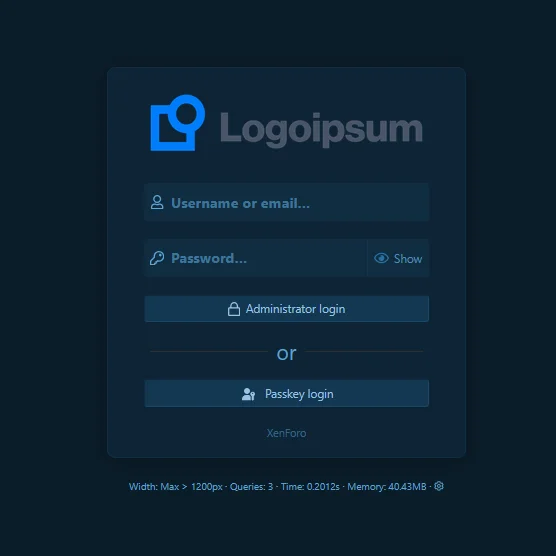Click the blue Logoipsum logo mark
This screenshot has width=556, height=556.
tap(178, 123)
